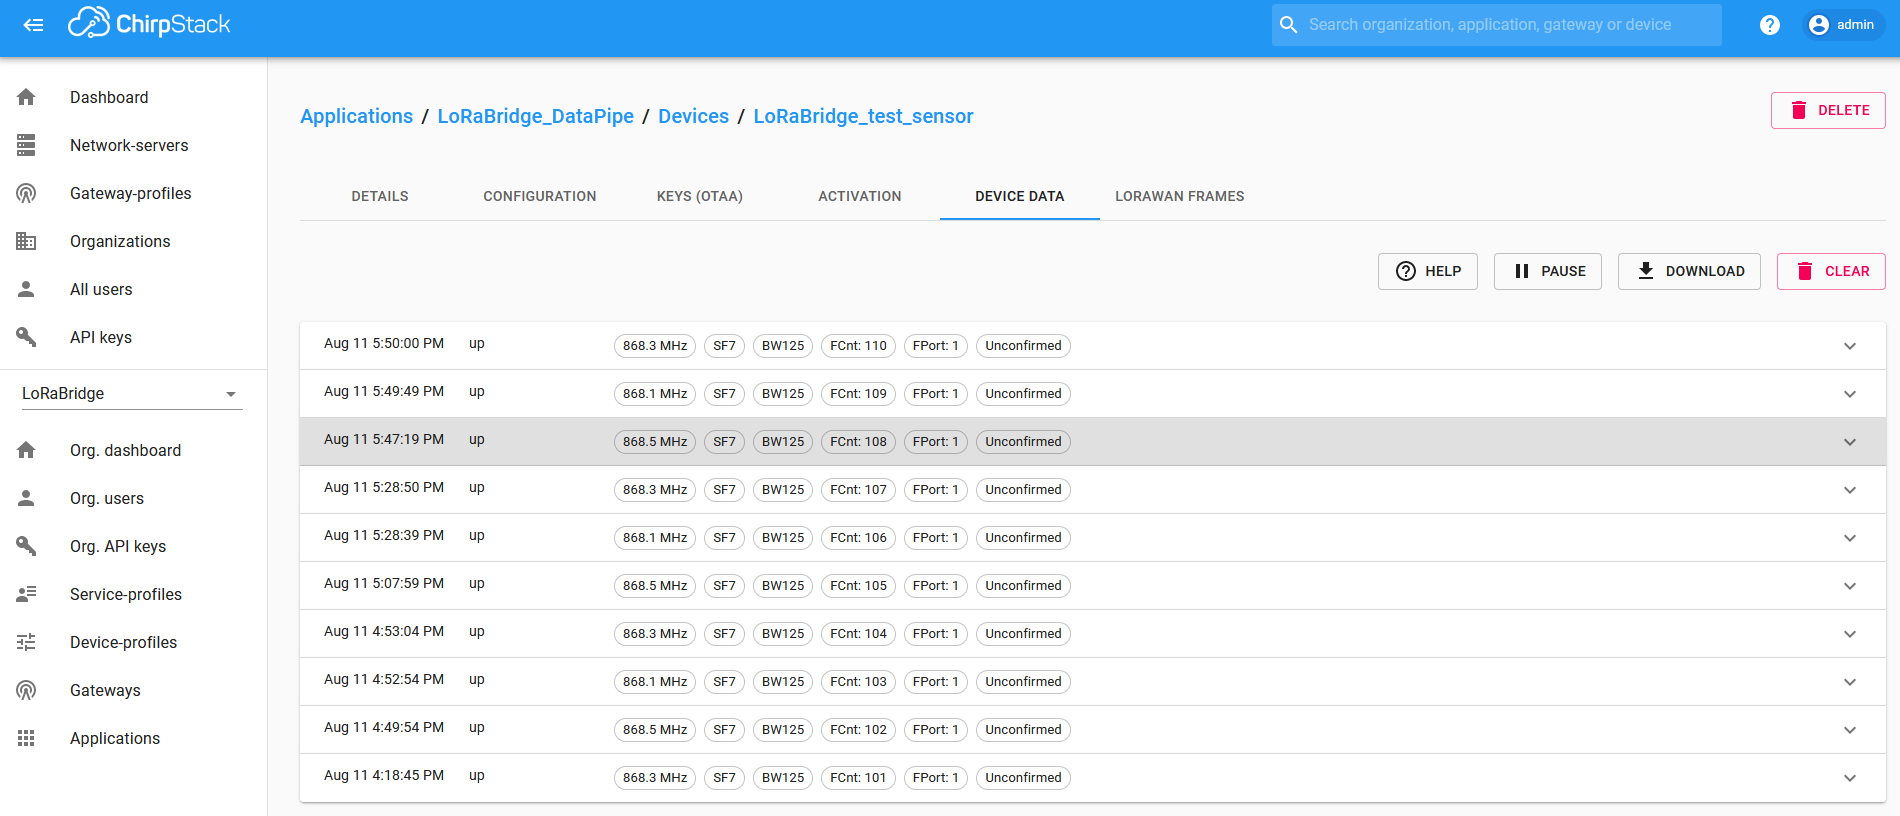Click the Aug 11 4:18:45 PM timestamp
This screenshot has height=816, width=1900.
point(384,775)
